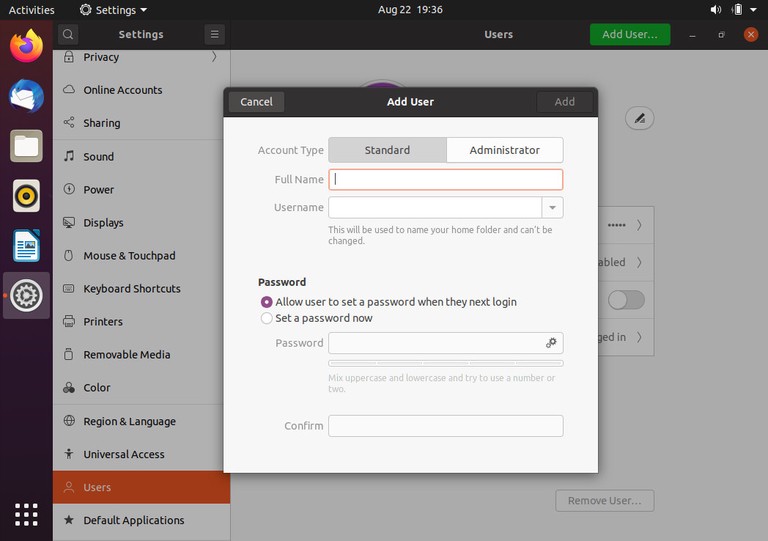Click the search icon in Settings header
Viewport: 768px width, 541px height.
click(68, 34)
